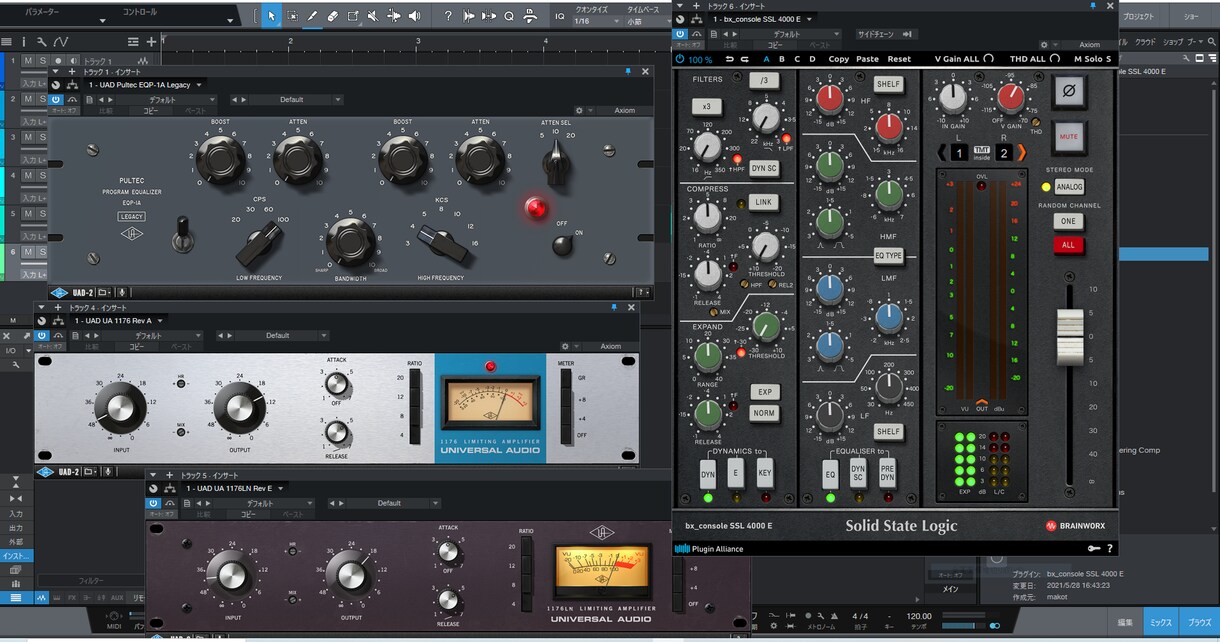This screenshot has height=642, width=1220.
Task: Click the page preset icon in Pultec window
Action: coord(87,100)
